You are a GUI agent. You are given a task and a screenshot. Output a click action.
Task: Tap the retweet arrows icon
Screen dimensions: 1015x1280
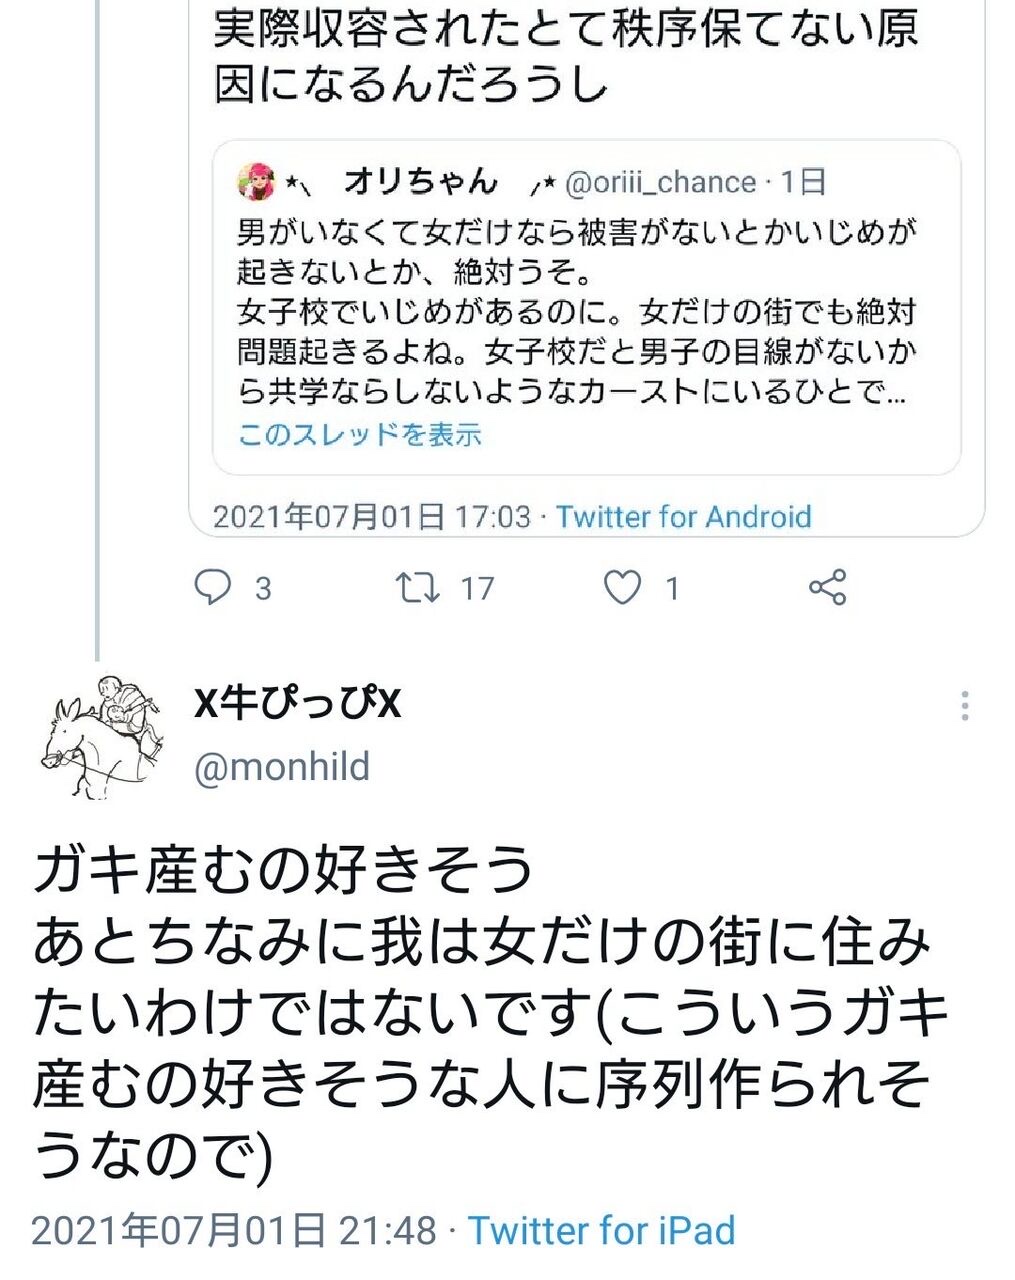(417, 587)
